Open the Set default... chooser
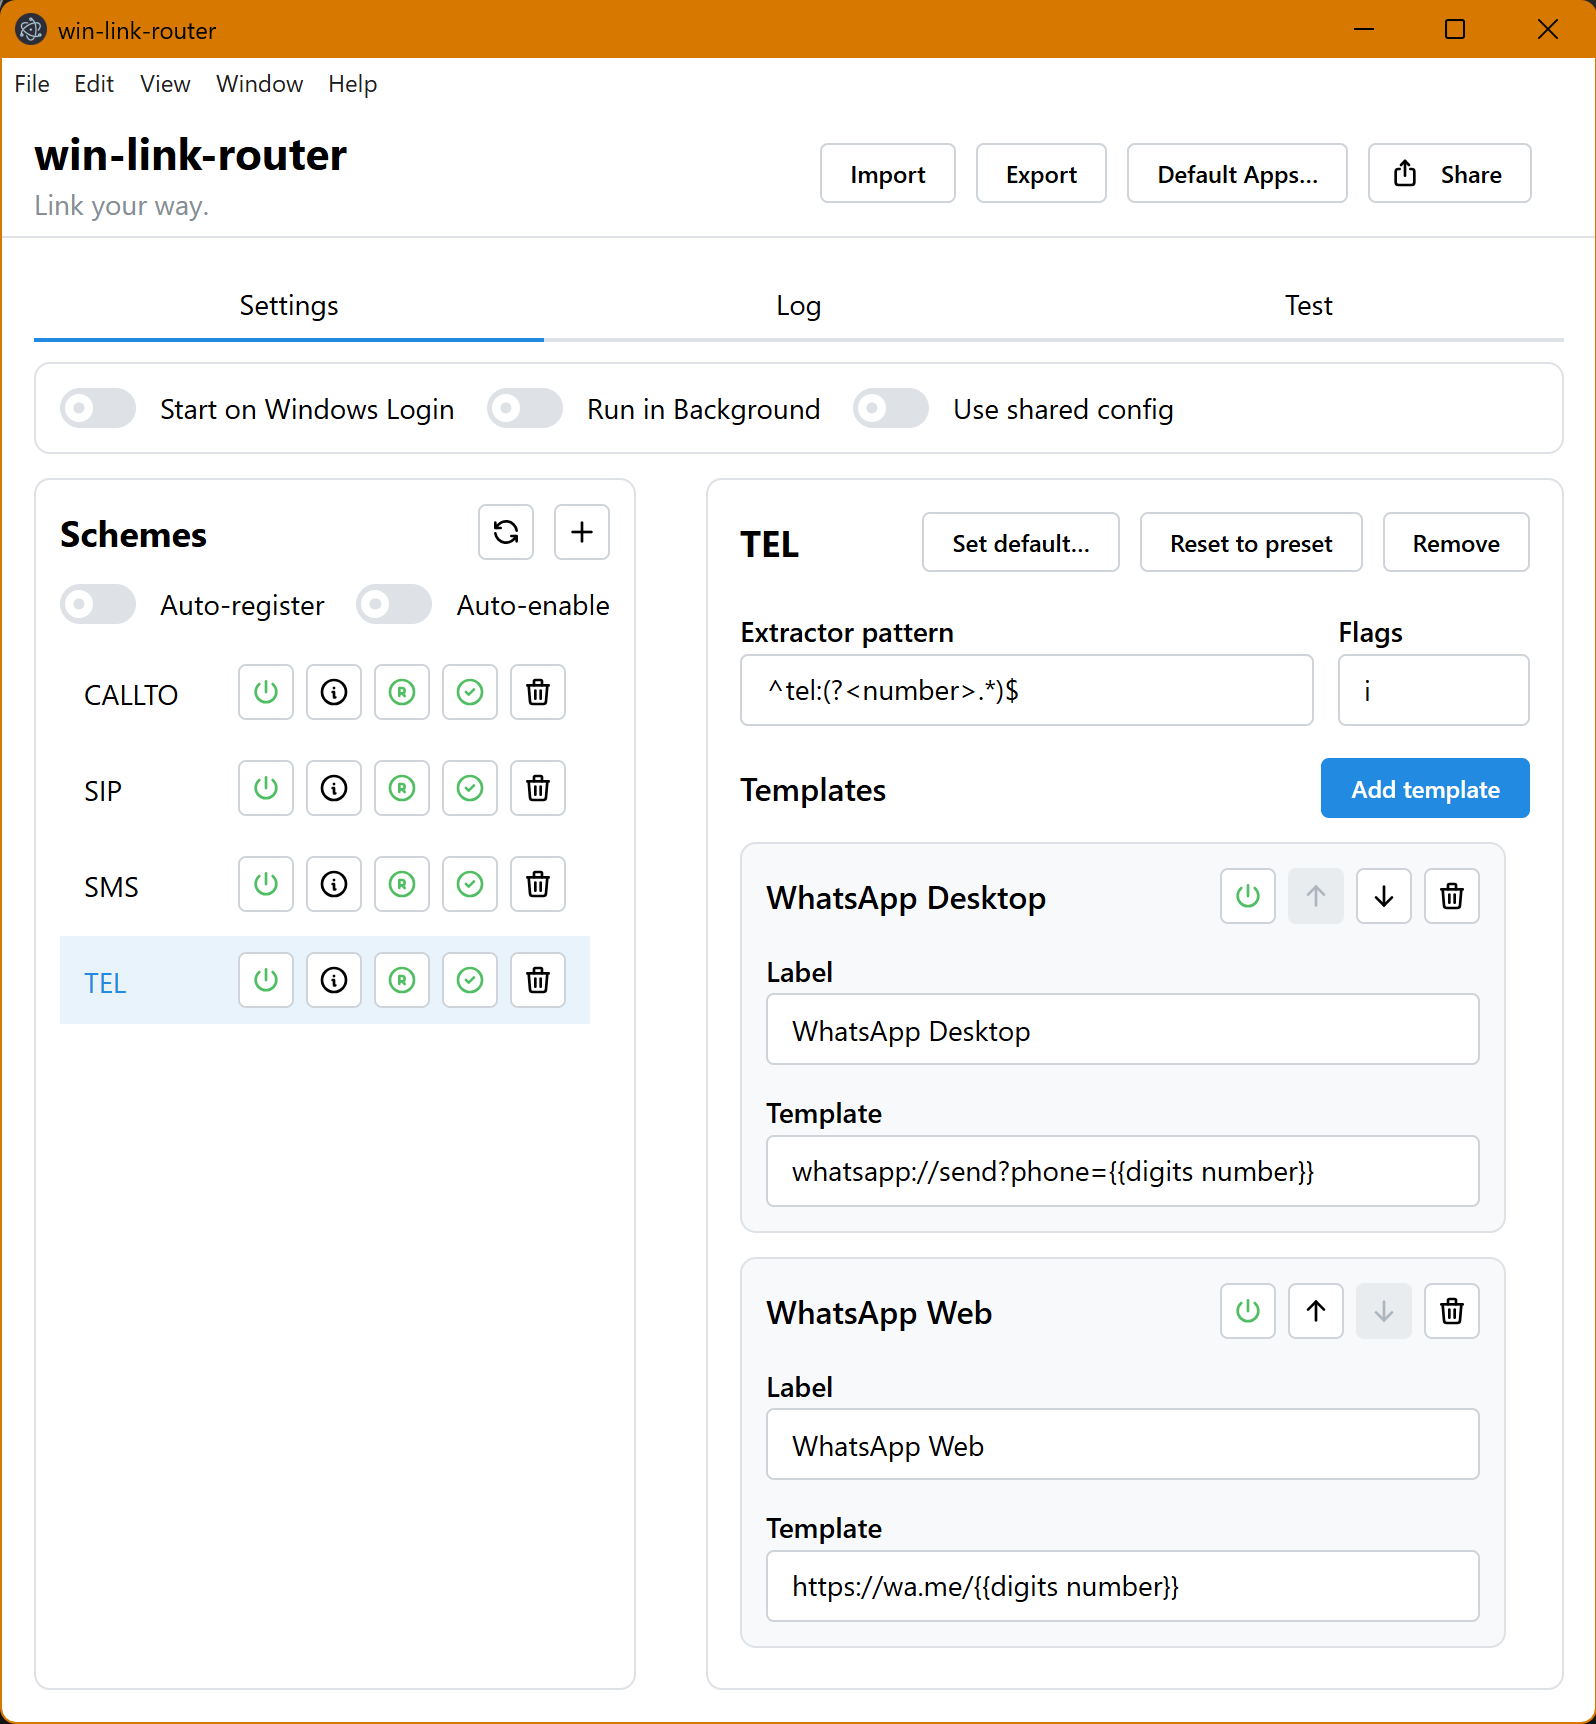The width and height of the screenshot is (1596, 1724). (x=1020, y=543)
